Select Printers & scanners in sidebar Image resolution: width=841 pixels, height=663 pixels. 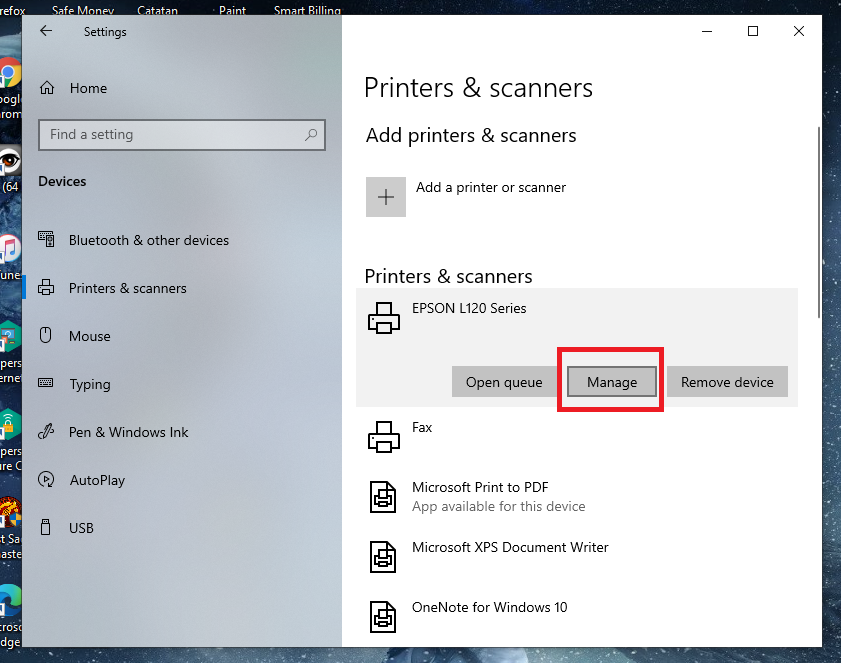[127, 288]
